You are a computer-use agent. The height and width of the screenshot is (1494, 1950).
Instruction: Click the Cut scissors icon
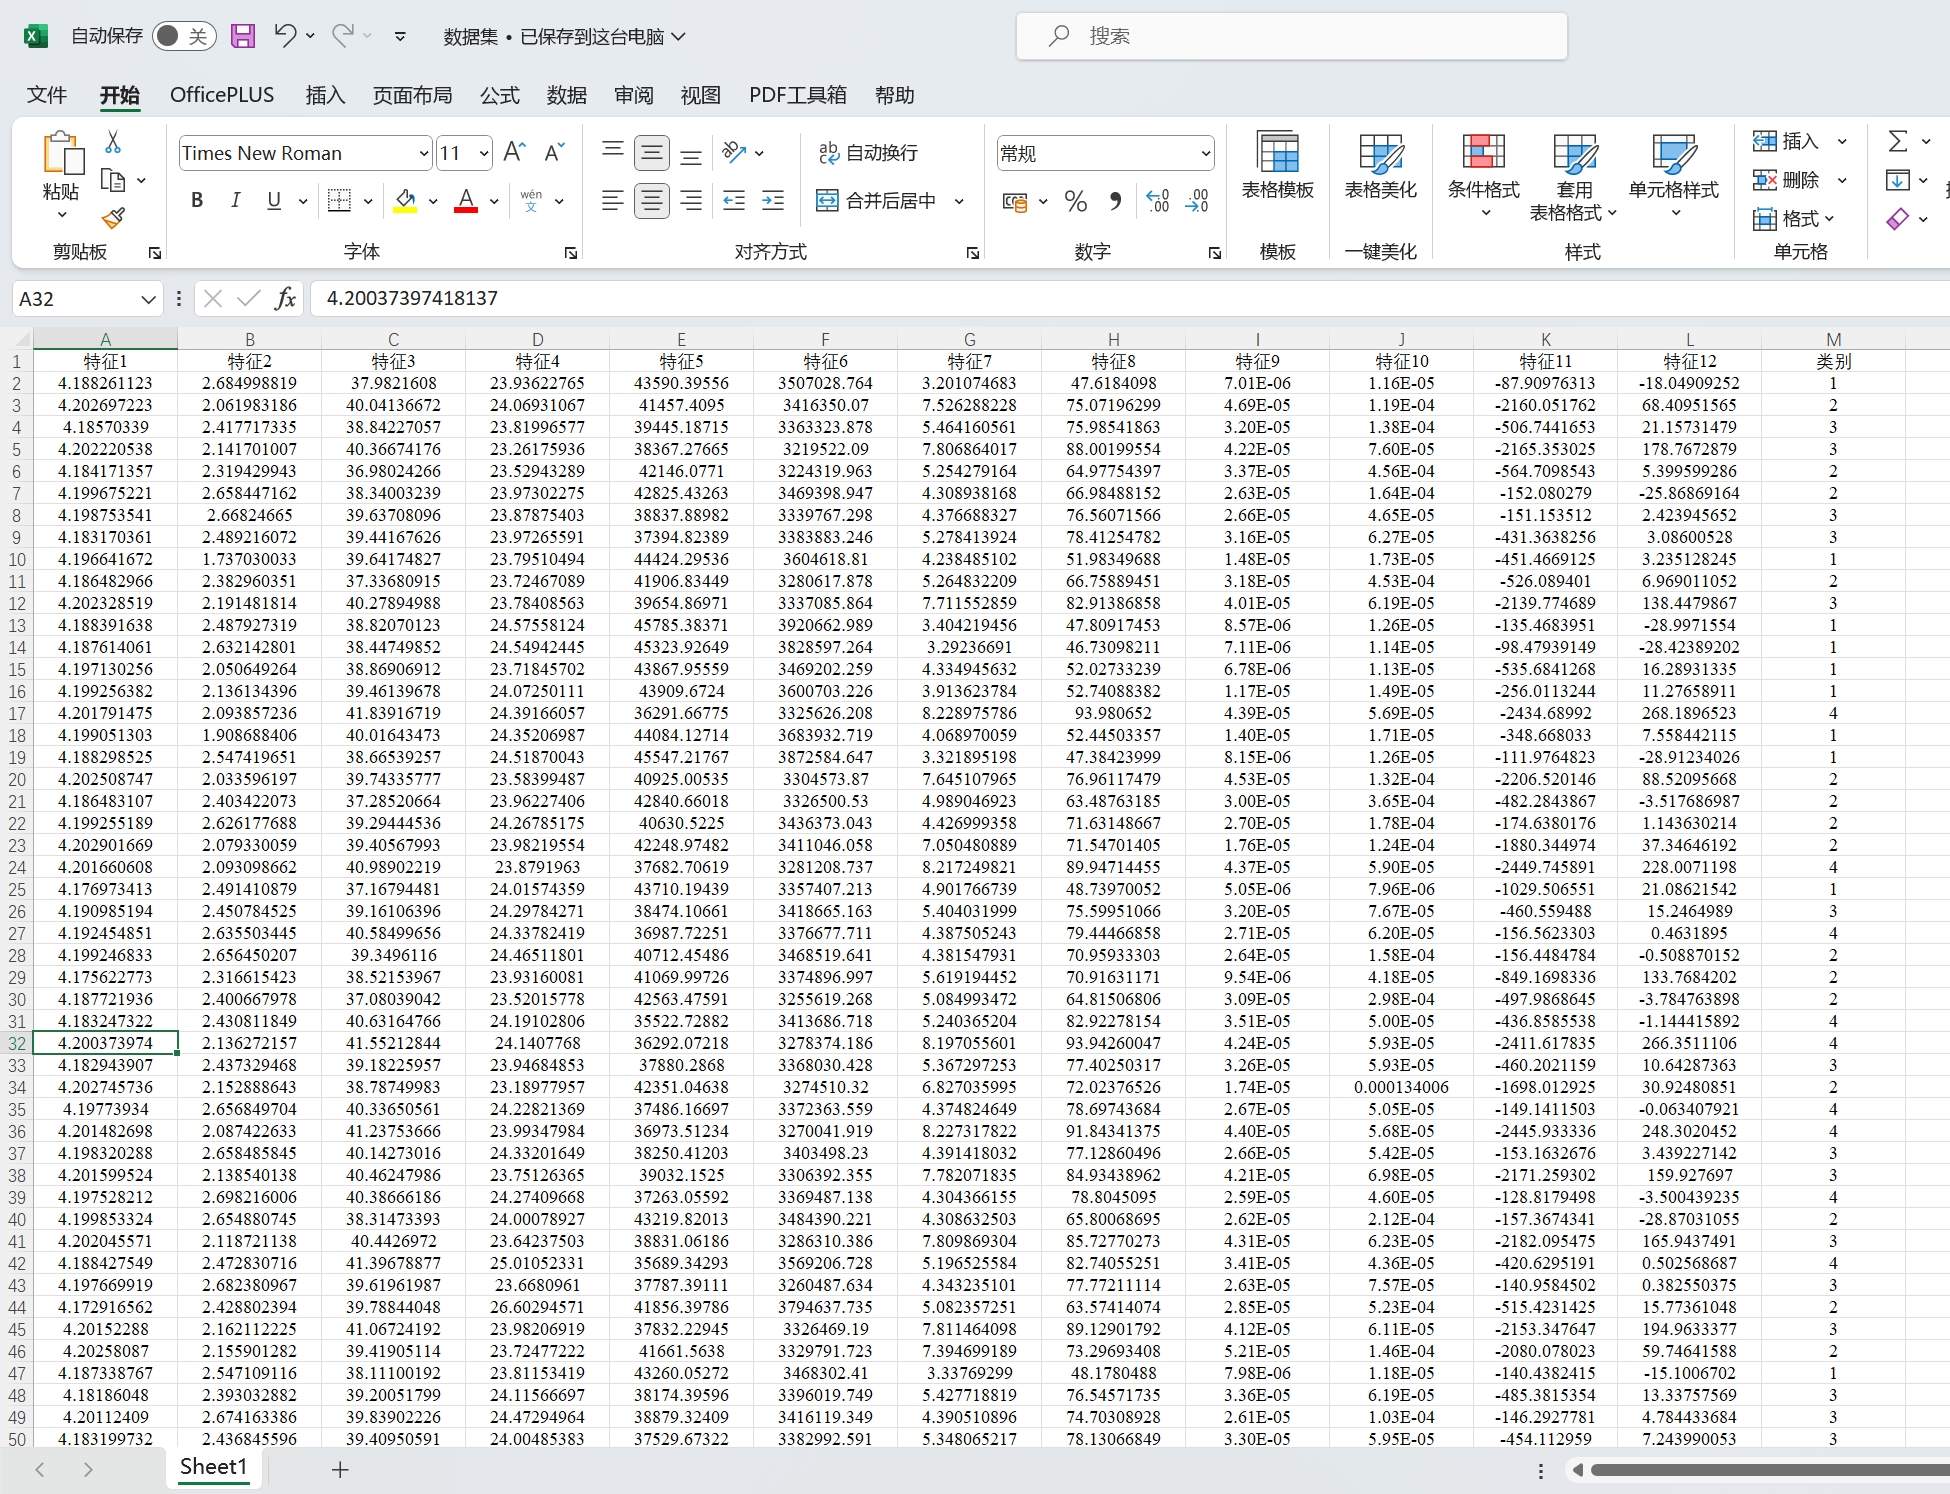click(x=113, y=142)
